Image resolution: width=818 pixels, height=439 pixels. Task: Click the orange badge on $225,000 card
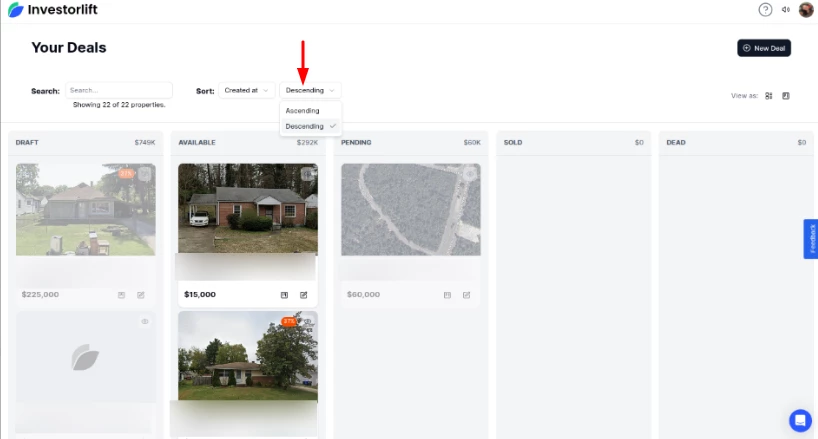coord(126,174)
